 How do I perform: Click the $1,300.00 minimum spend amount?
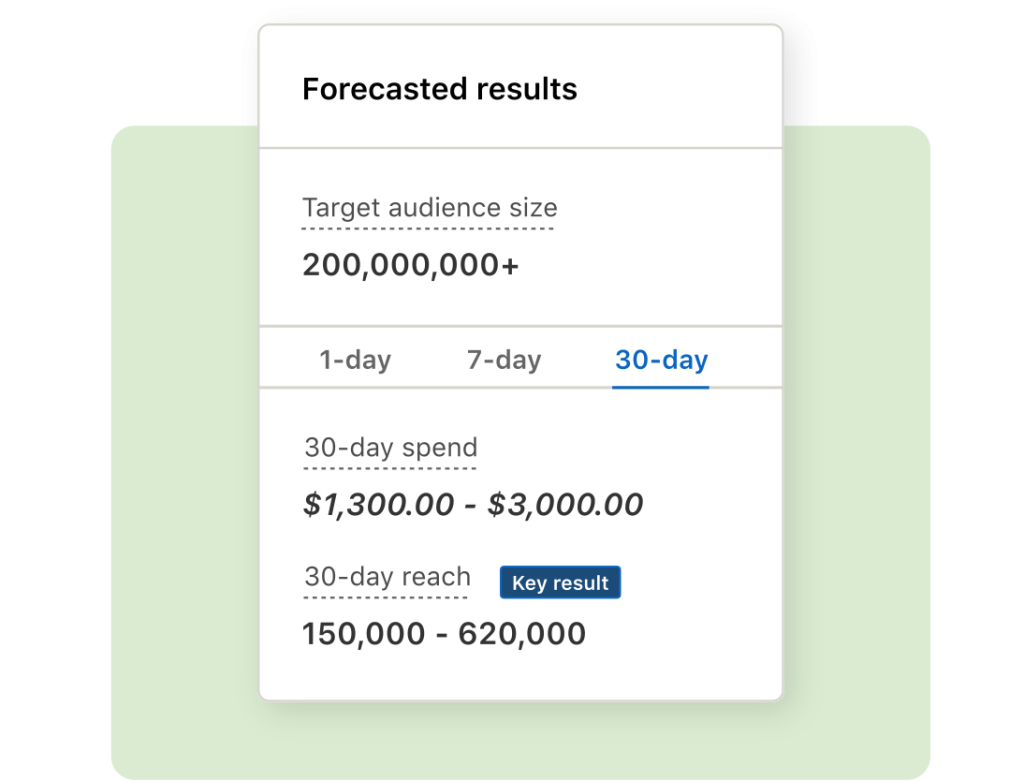(x=378, y=505)
